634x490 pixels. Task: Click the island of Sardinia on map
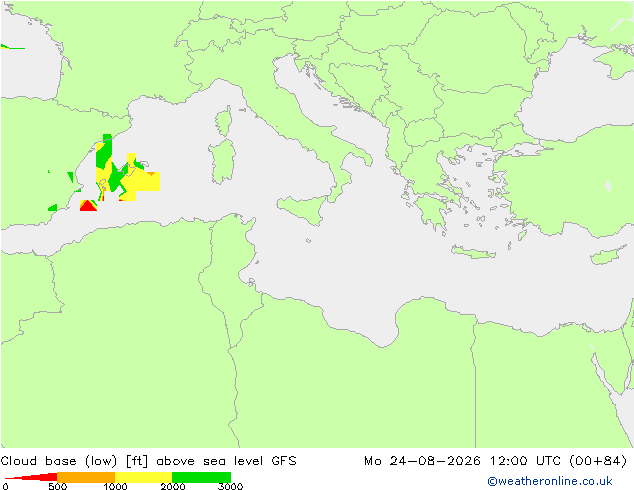(222, 162)
